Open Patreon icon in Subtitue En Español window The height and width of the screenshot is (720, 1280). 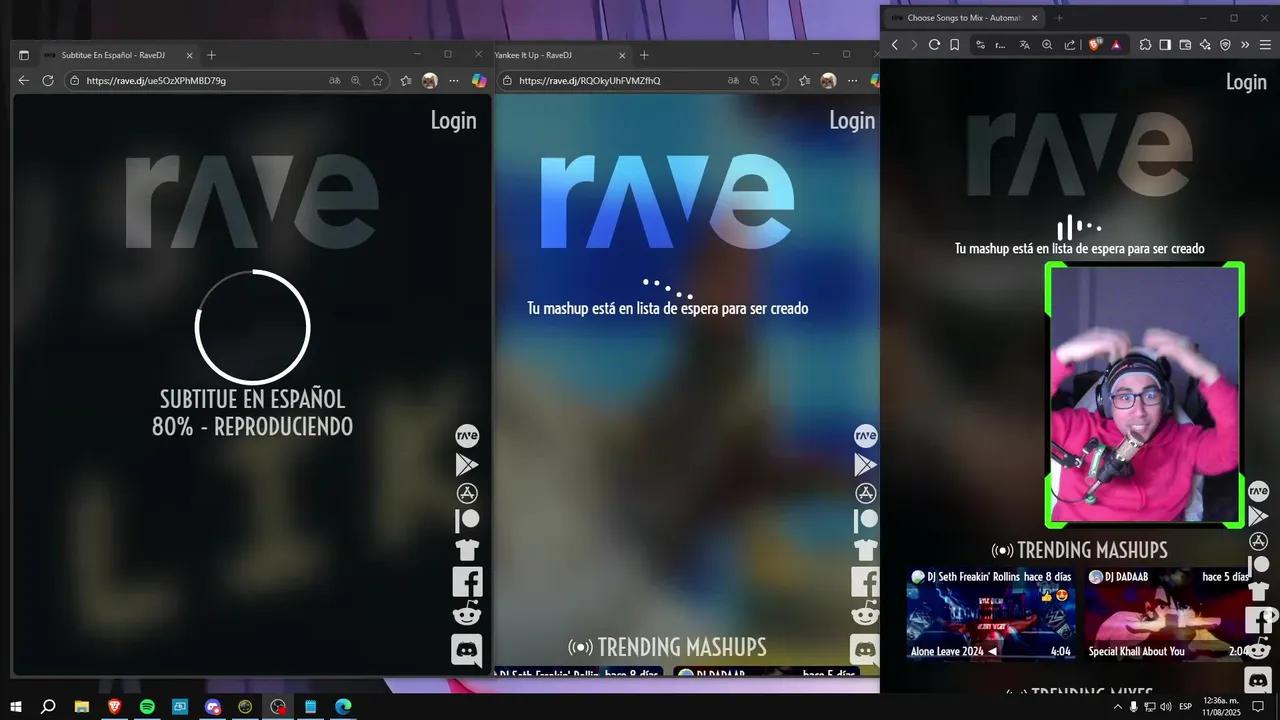(x=467, y=521)
